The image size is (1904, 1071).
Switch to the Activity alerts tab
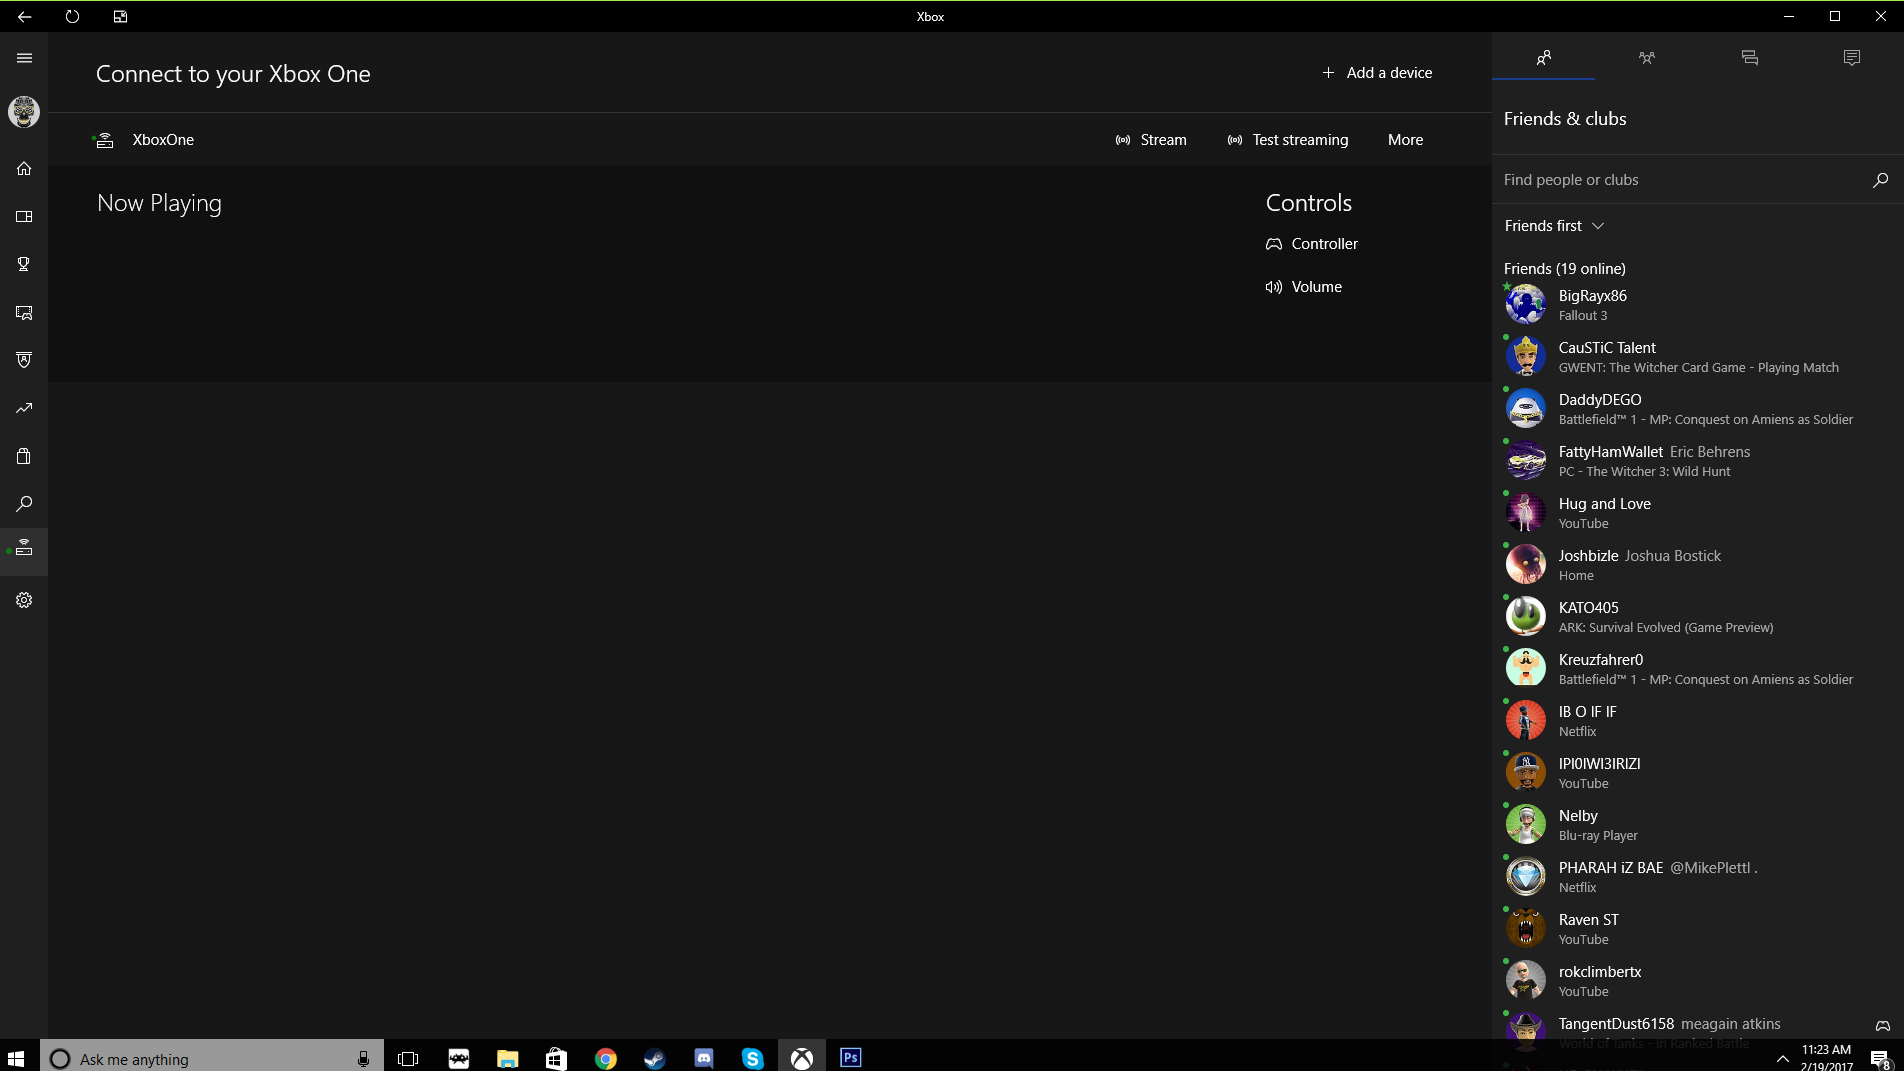click(1852, 58)
